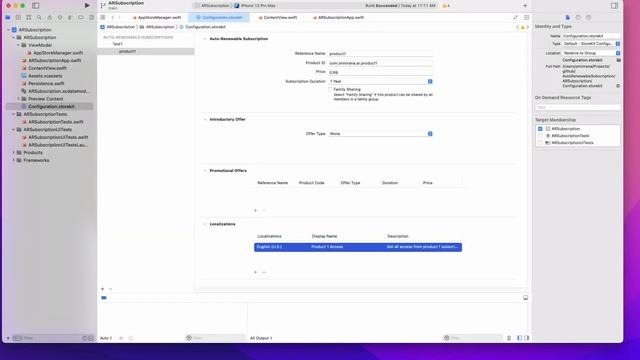Open the Location dropdown in inspector

[591, 53]
